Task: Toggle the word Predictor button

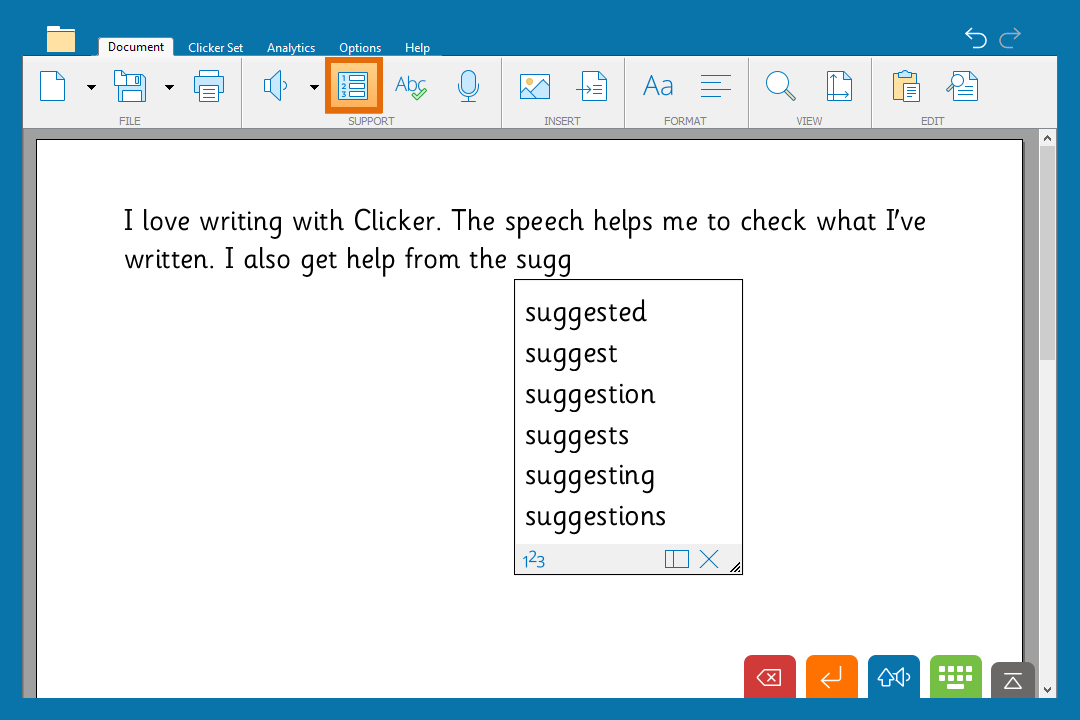Action: [354, 86]
